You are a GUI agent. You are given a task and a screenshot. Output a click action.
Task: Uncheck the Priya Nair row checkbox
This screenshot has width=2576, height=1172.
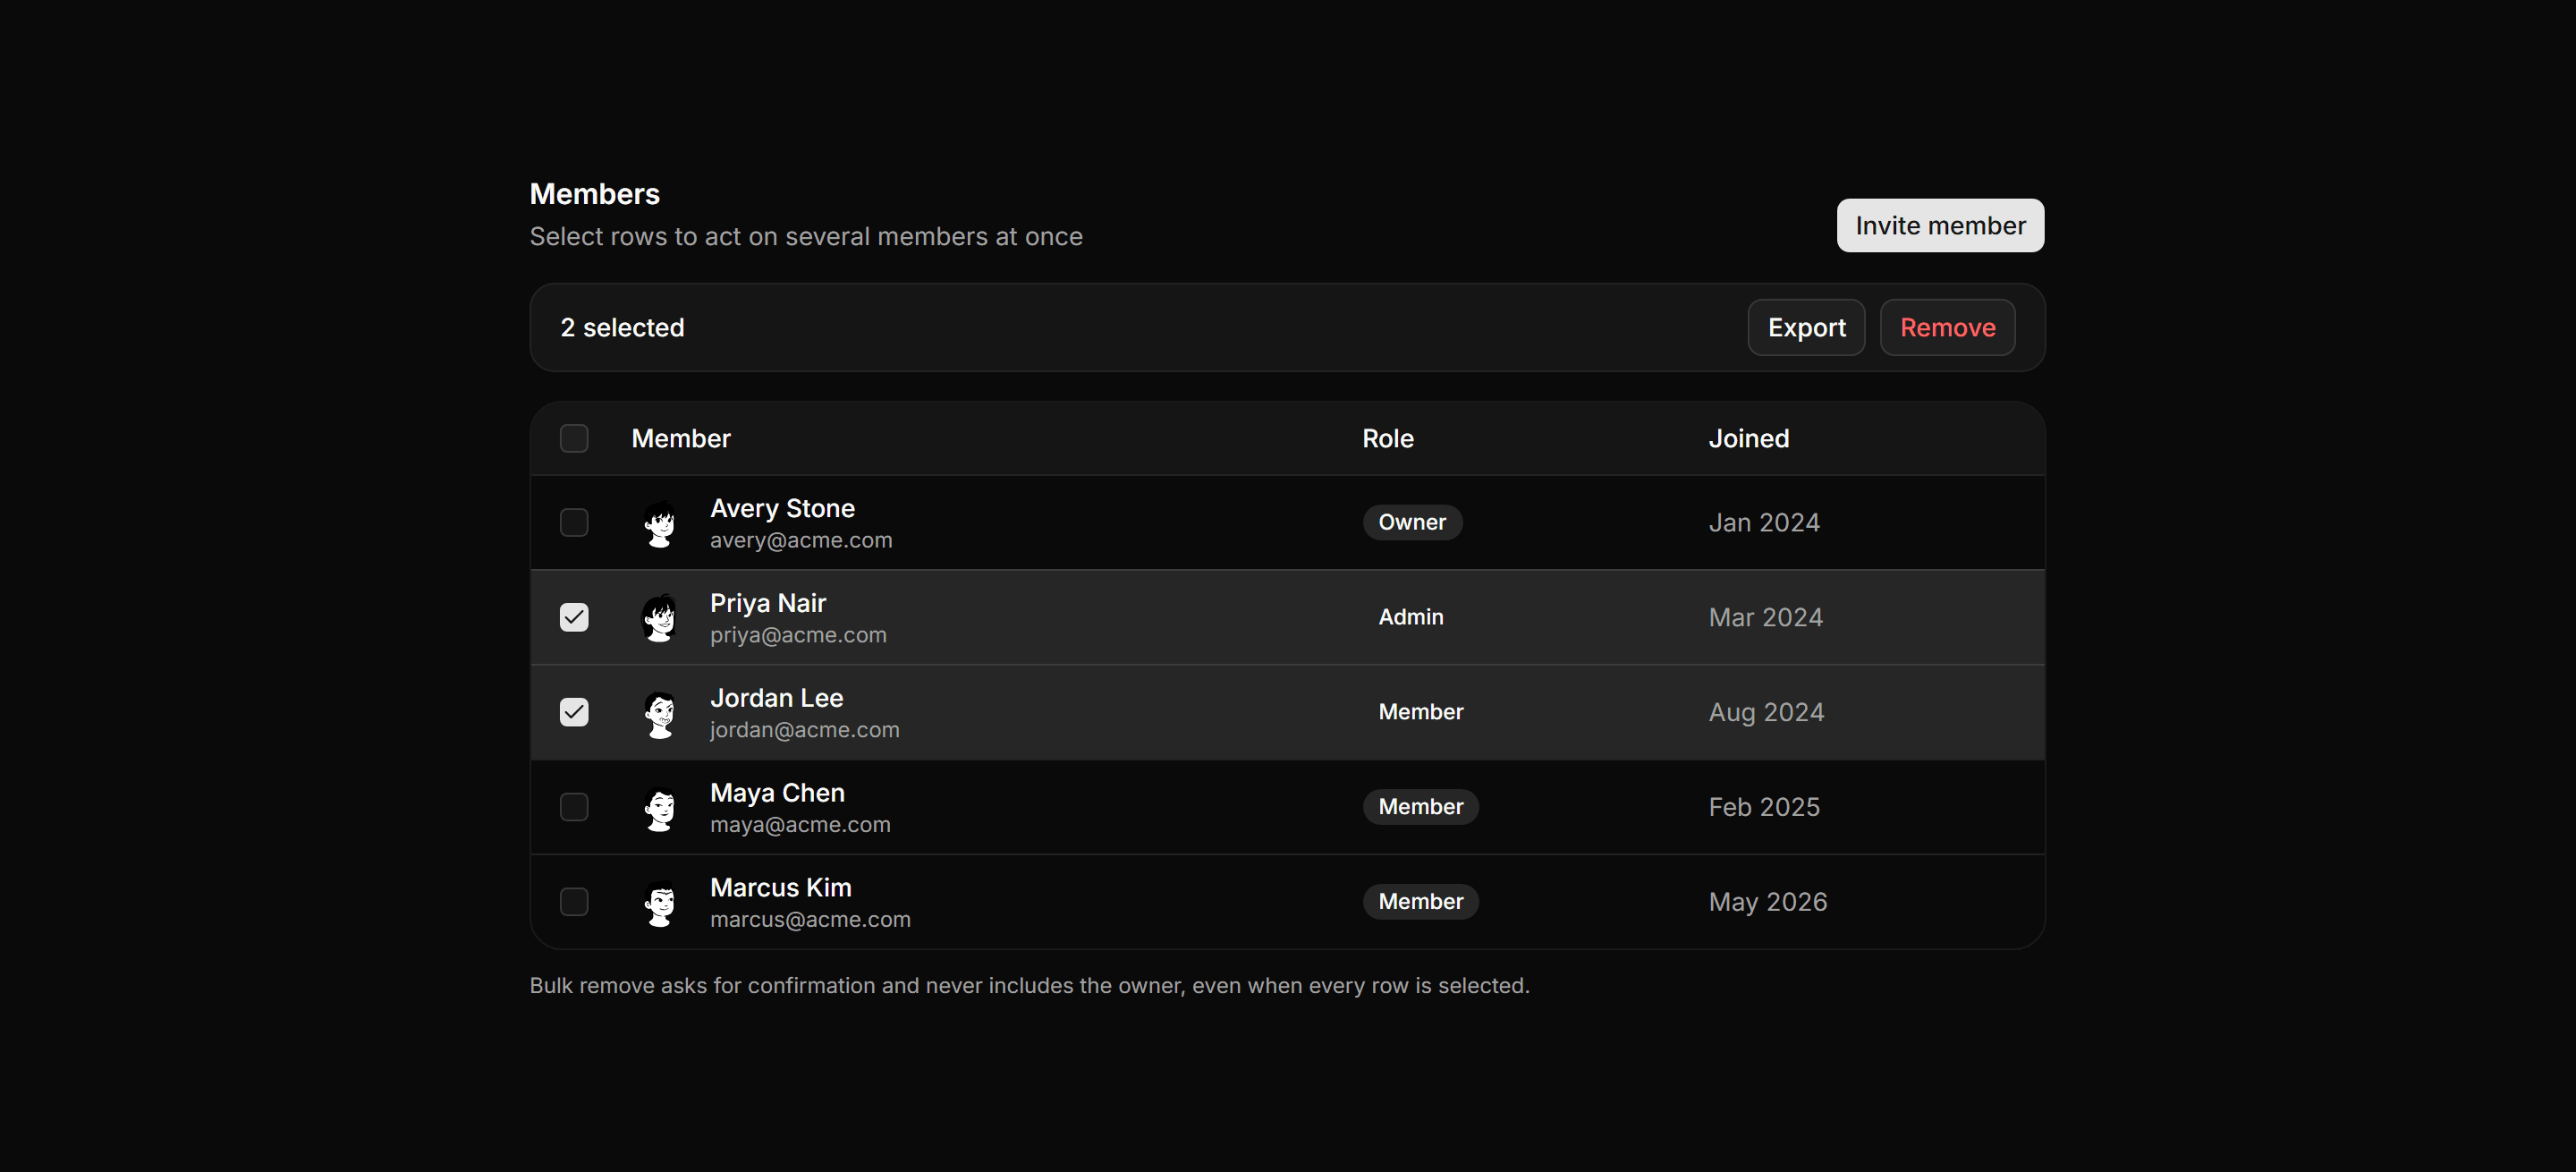(574, 618)
